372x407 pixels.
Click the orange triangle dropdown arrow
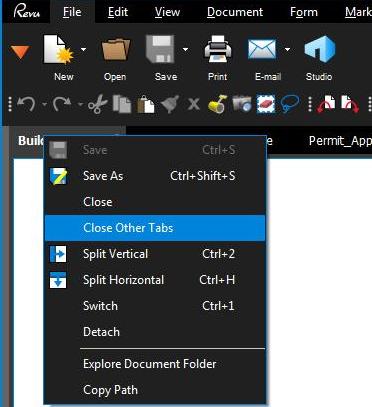click(21, 52)
